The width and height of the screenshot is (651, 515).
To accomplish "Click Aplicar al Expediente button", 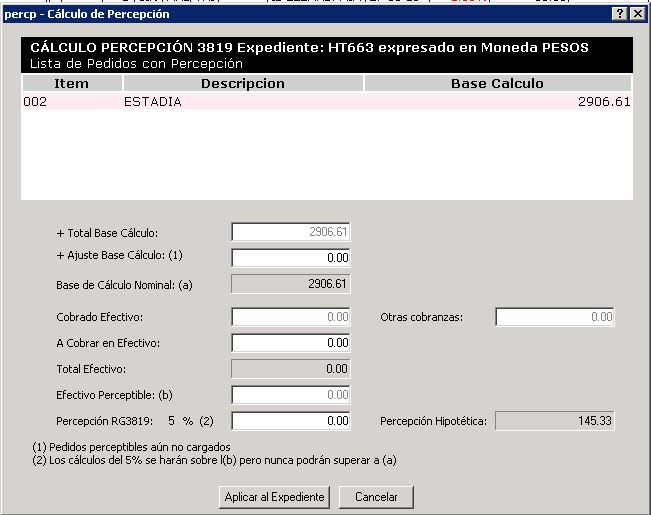I will pyautogui.click(x=274, y=497).
